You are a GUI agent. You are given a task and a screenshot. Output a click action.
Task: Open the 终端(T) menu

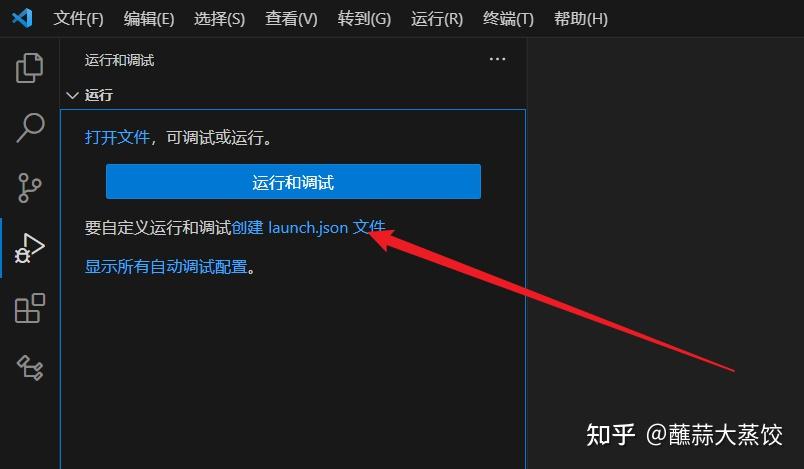(x=508, y=19)
